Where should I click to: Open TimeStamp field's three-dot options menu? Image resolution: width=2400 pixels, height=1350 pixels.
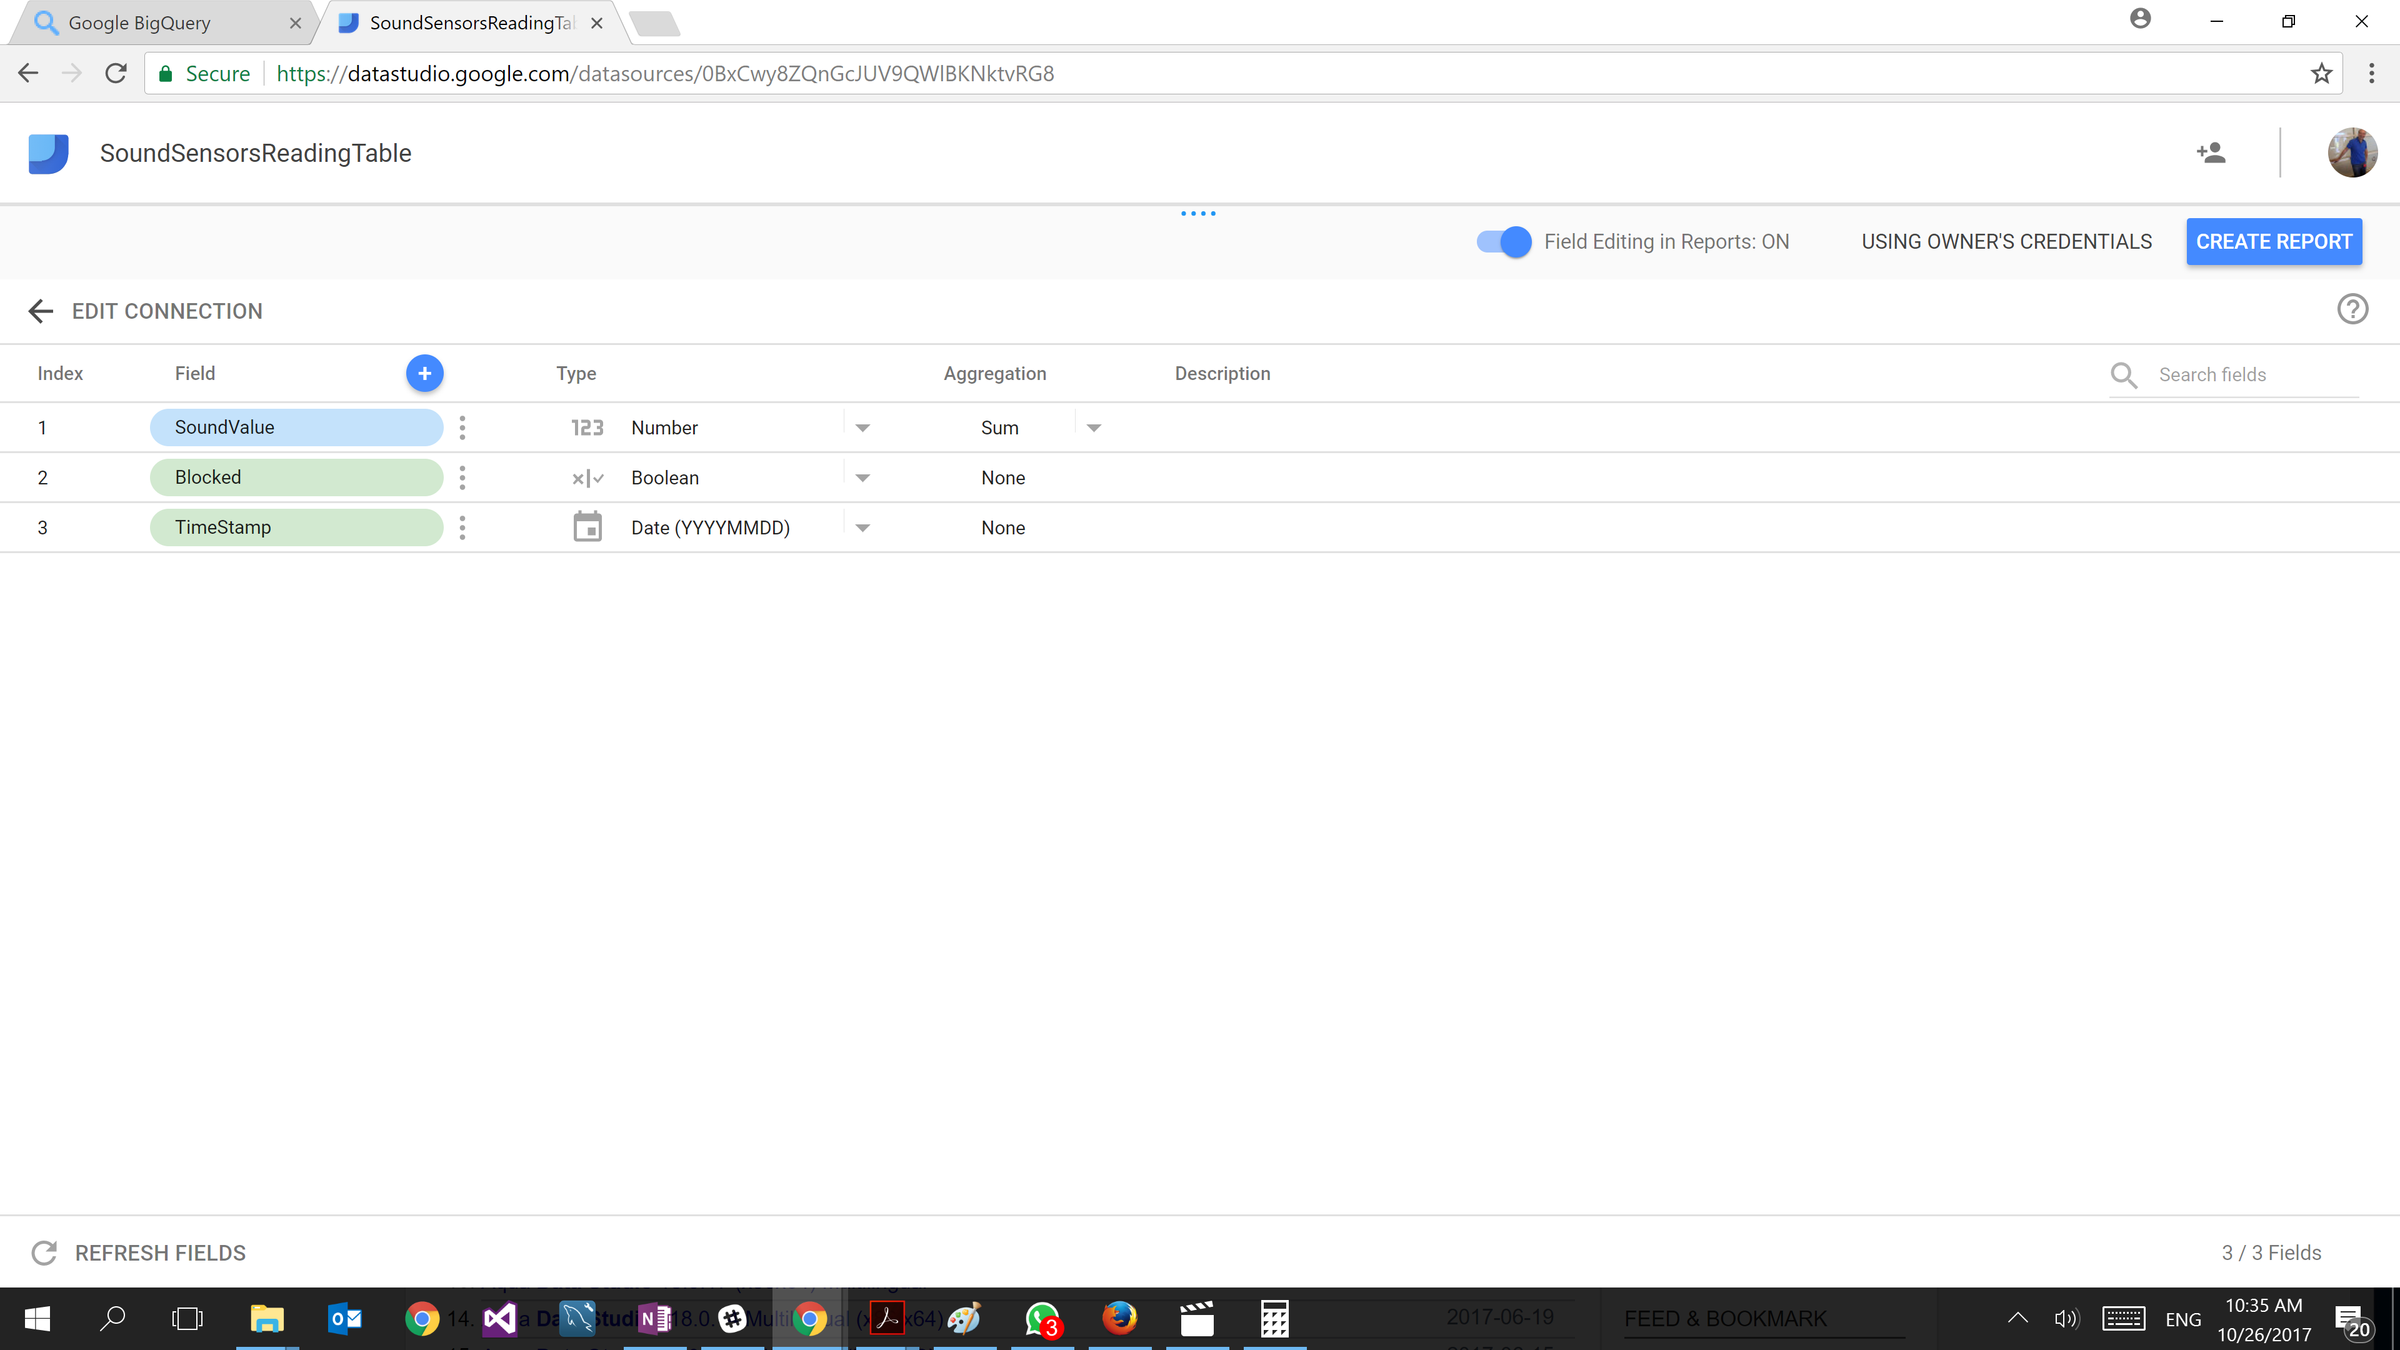[x=462, y=528]
